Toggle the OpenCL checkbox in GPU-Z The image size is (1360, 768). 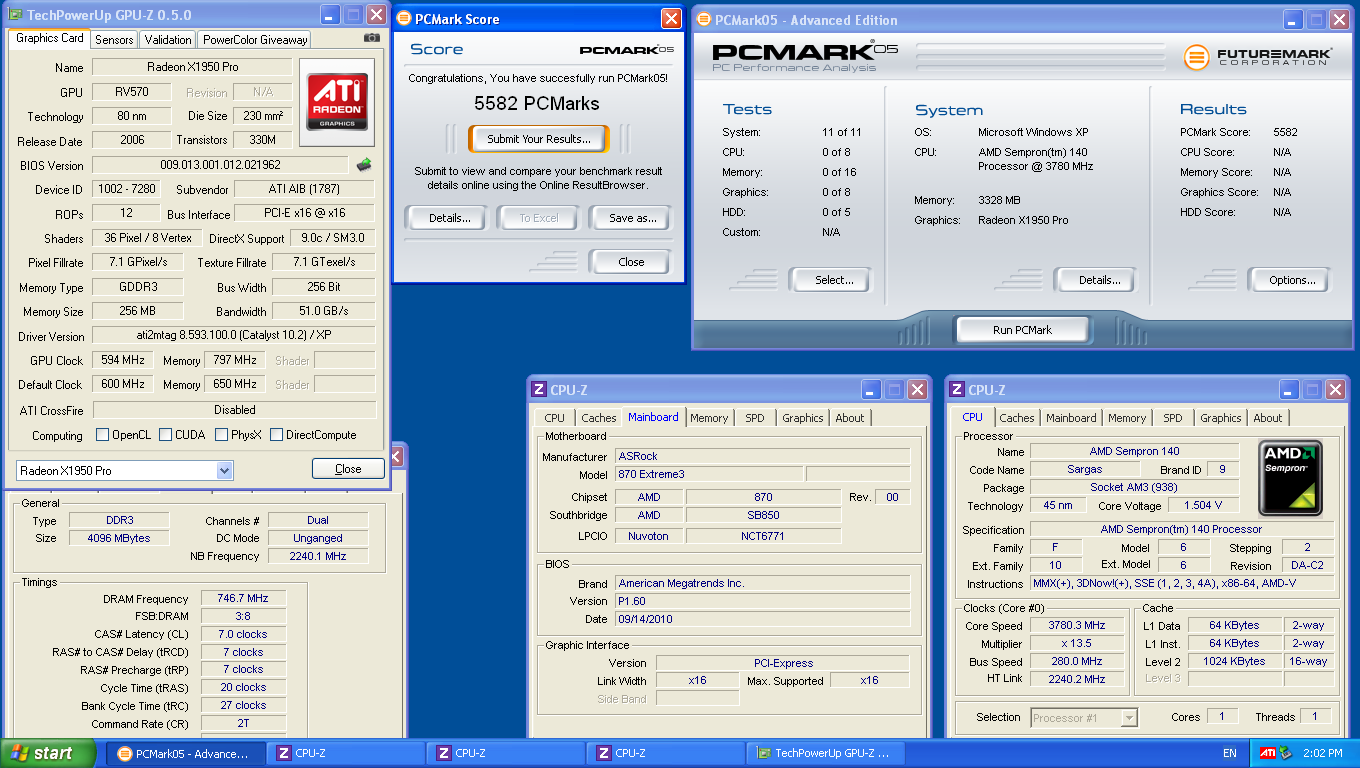tap(102, 435)
